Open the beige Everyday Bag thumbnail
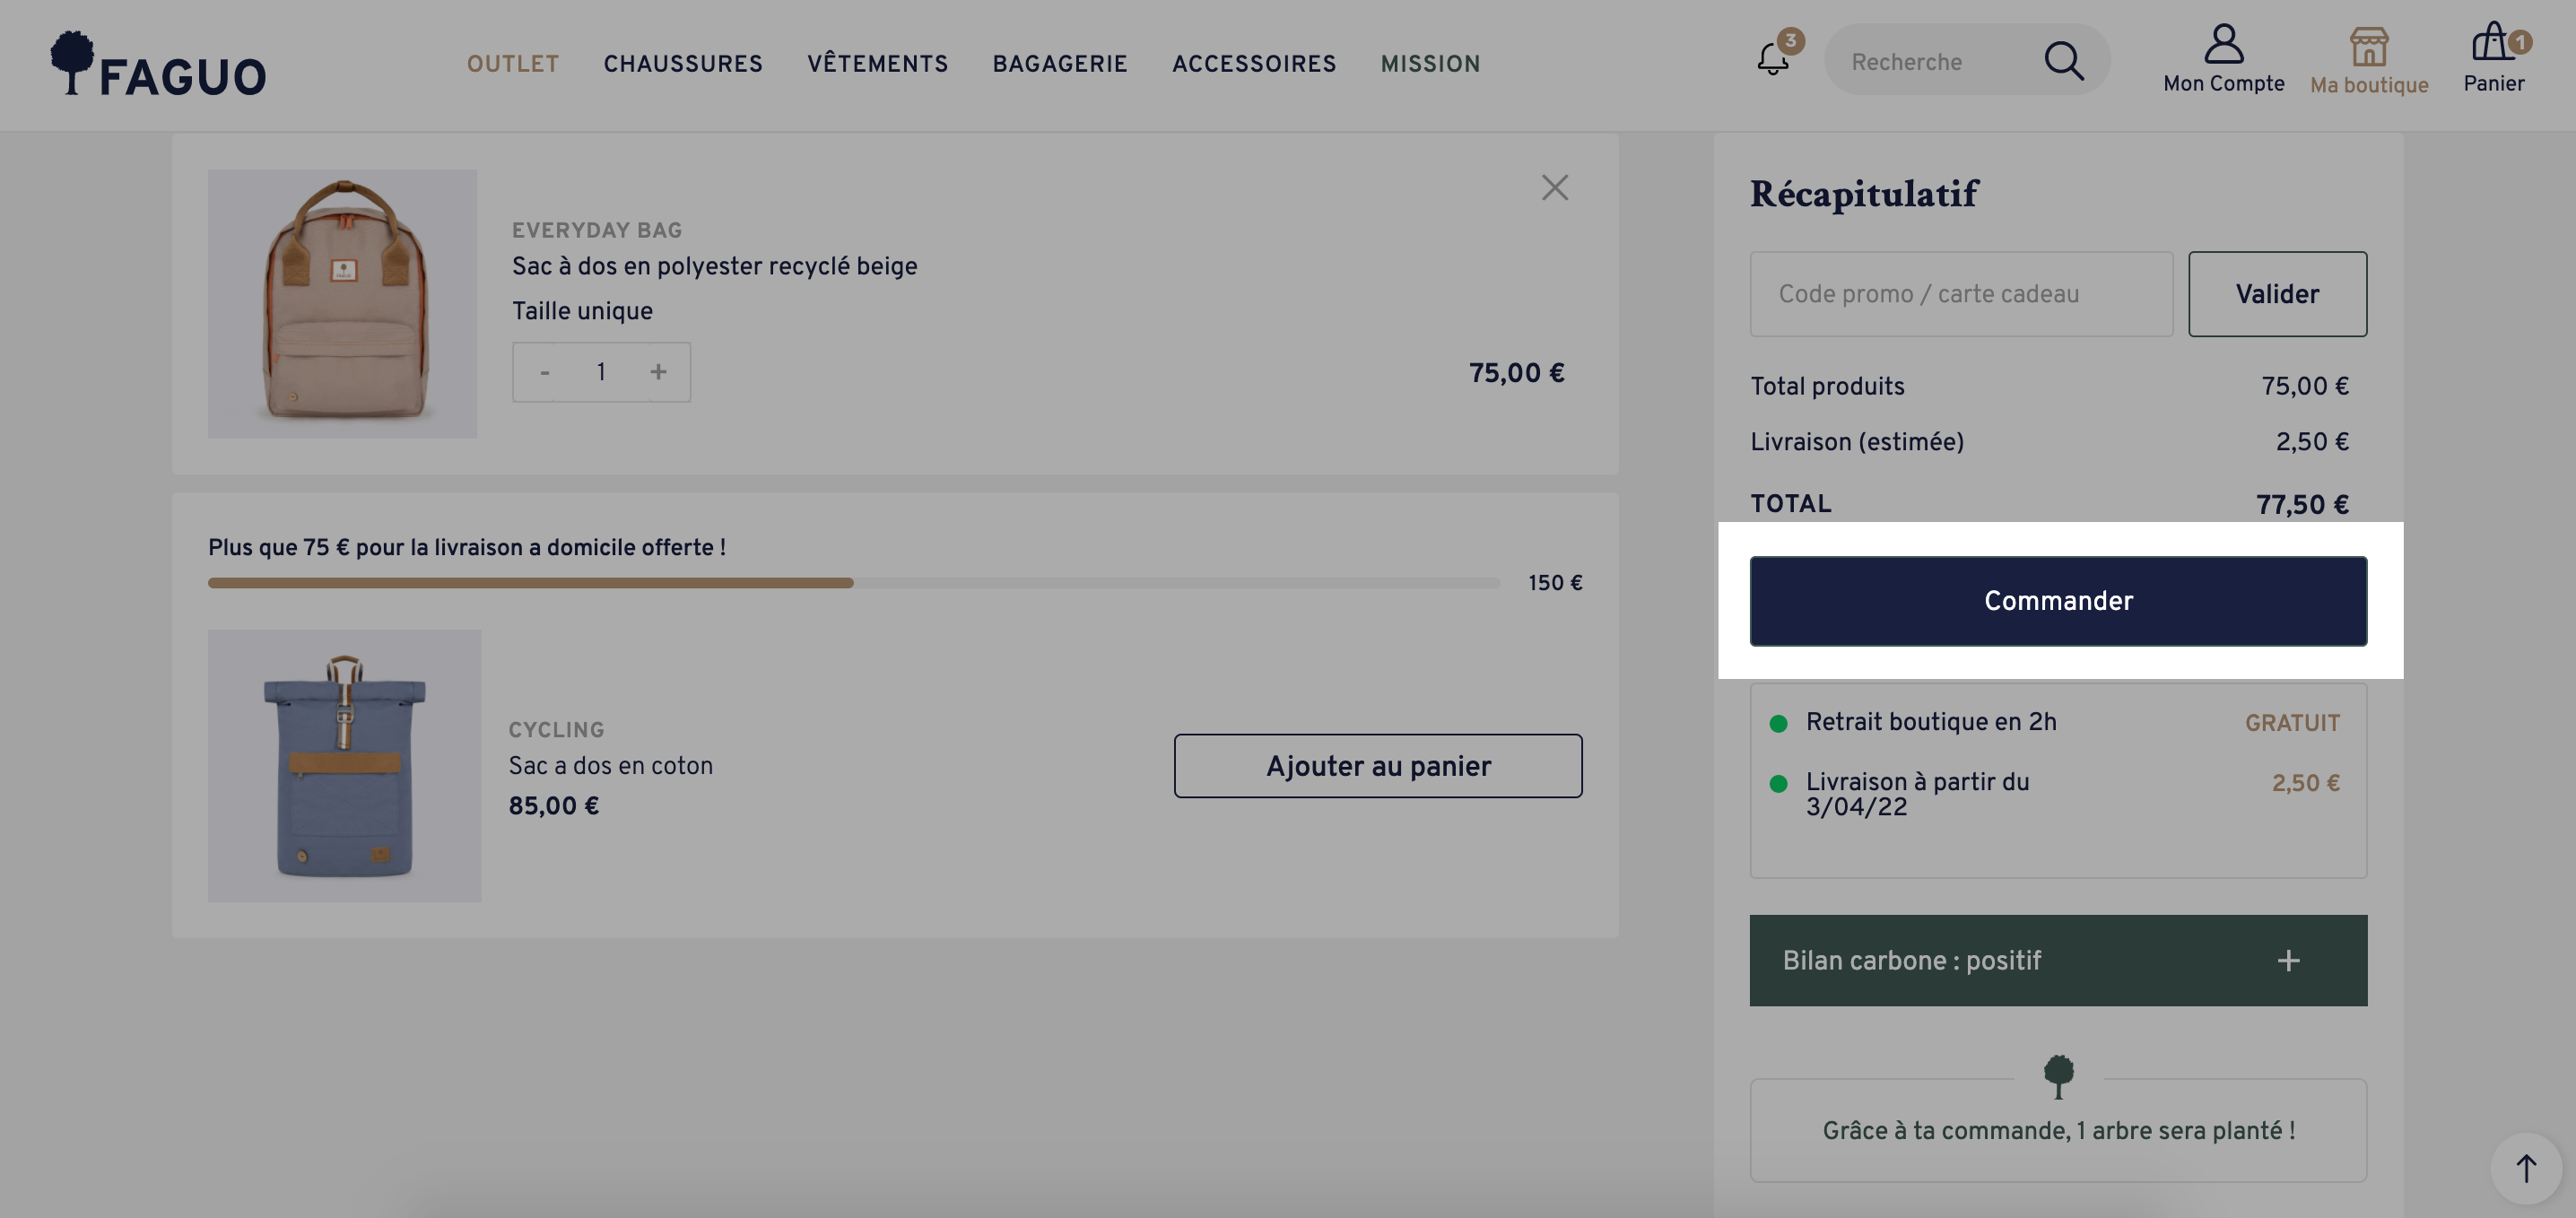2576x1218 pixels. click(x=342, y=304)
